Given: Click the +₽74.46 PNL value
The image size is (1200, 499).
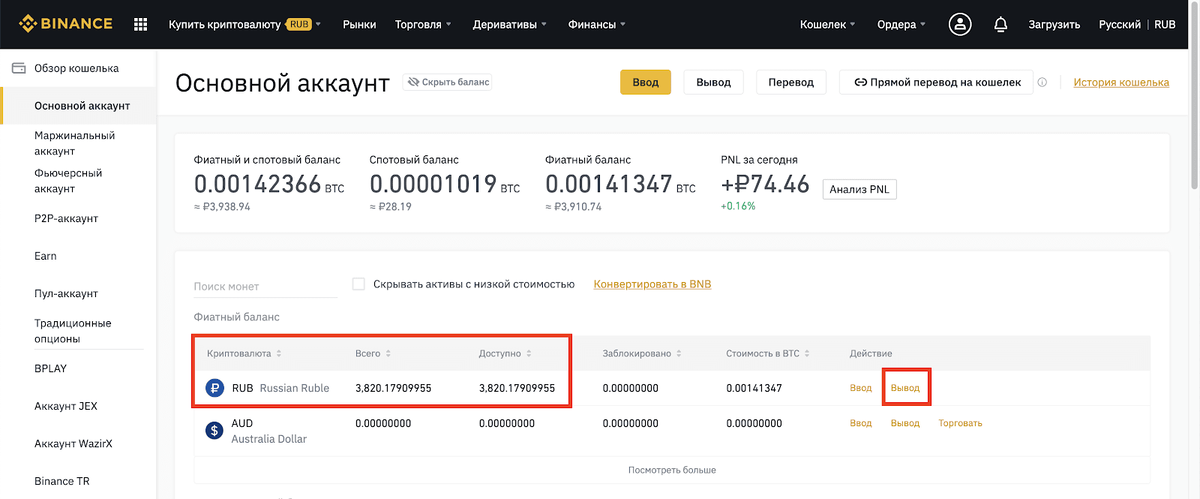Looking at the screenshot, I should coord(765,183).
